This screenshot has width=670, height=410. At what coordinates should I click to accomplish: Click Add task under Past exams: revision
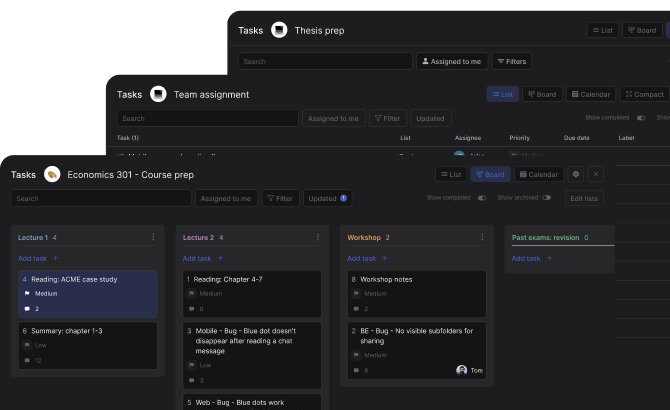(526, 258)
